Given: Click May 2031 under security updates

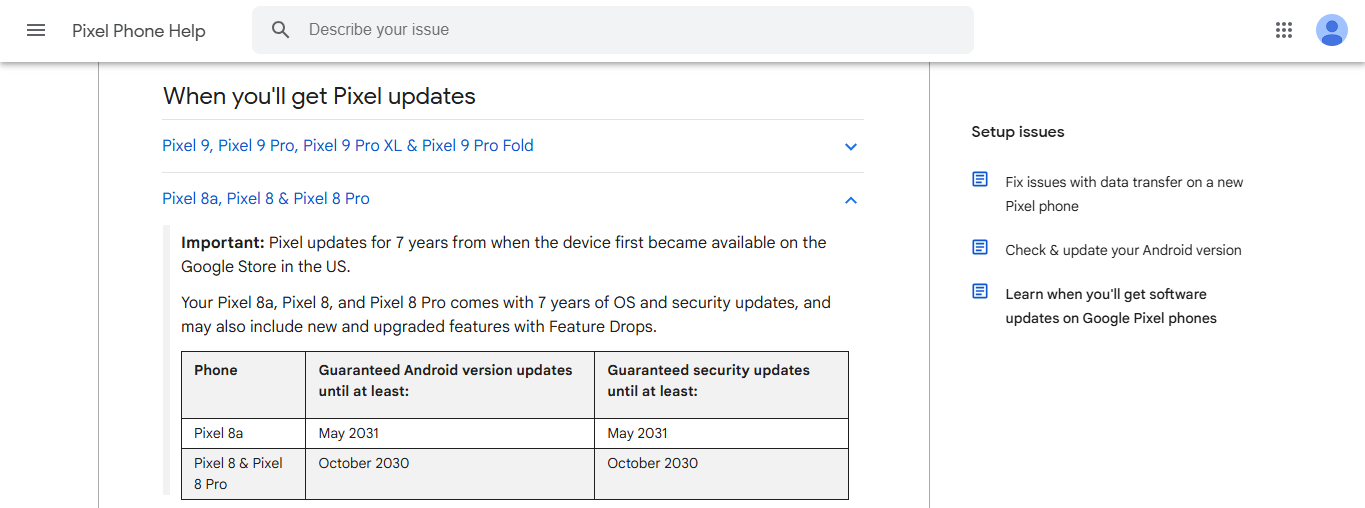Looking at the screenshot, I should 721,434.
